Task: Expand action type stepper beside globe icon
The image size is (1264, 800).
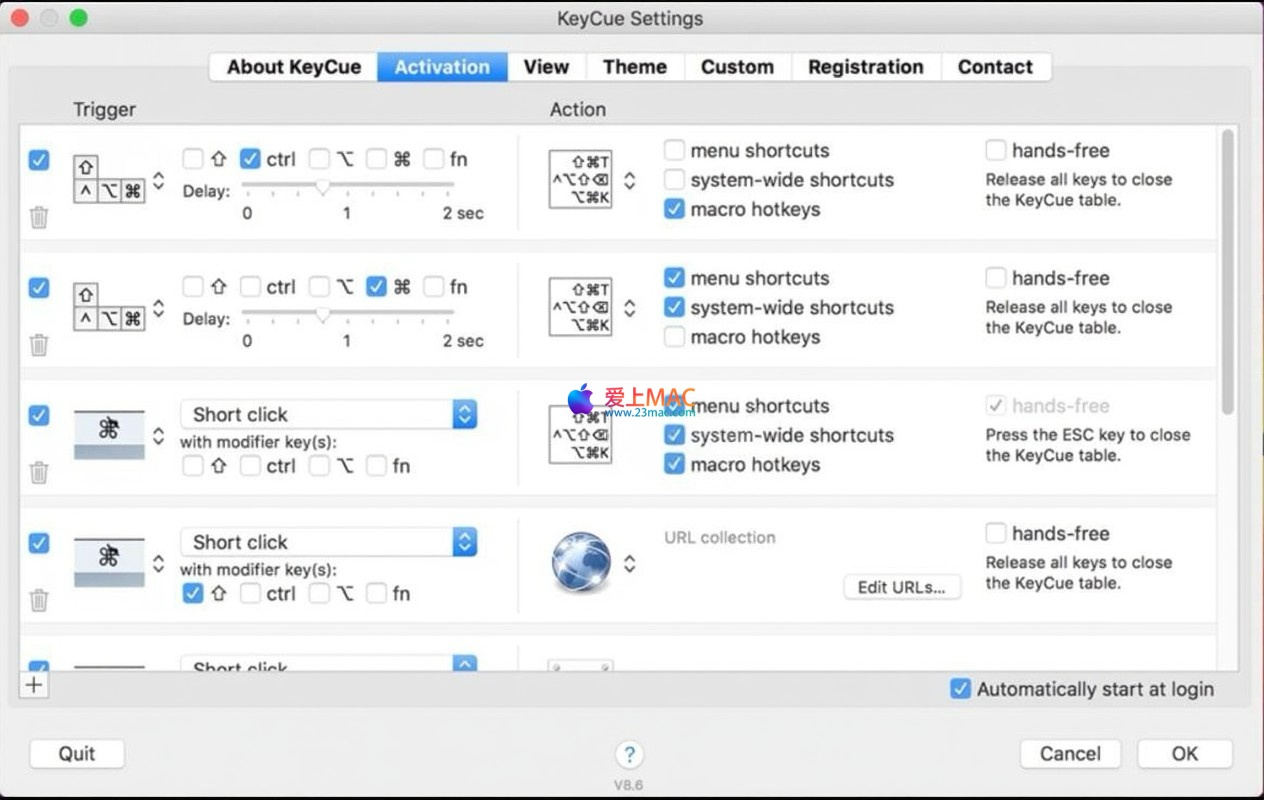Action: (x=629, y=563)
